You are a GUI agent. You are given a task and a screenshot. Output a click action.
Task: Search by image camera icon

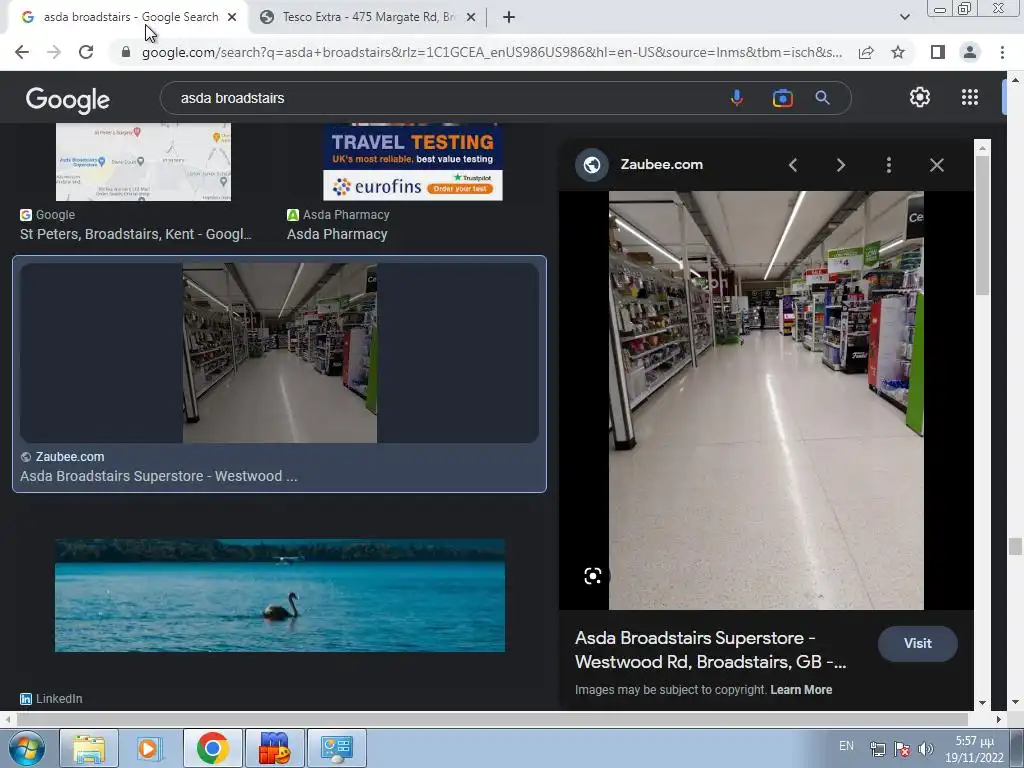(x=782, y=98)
